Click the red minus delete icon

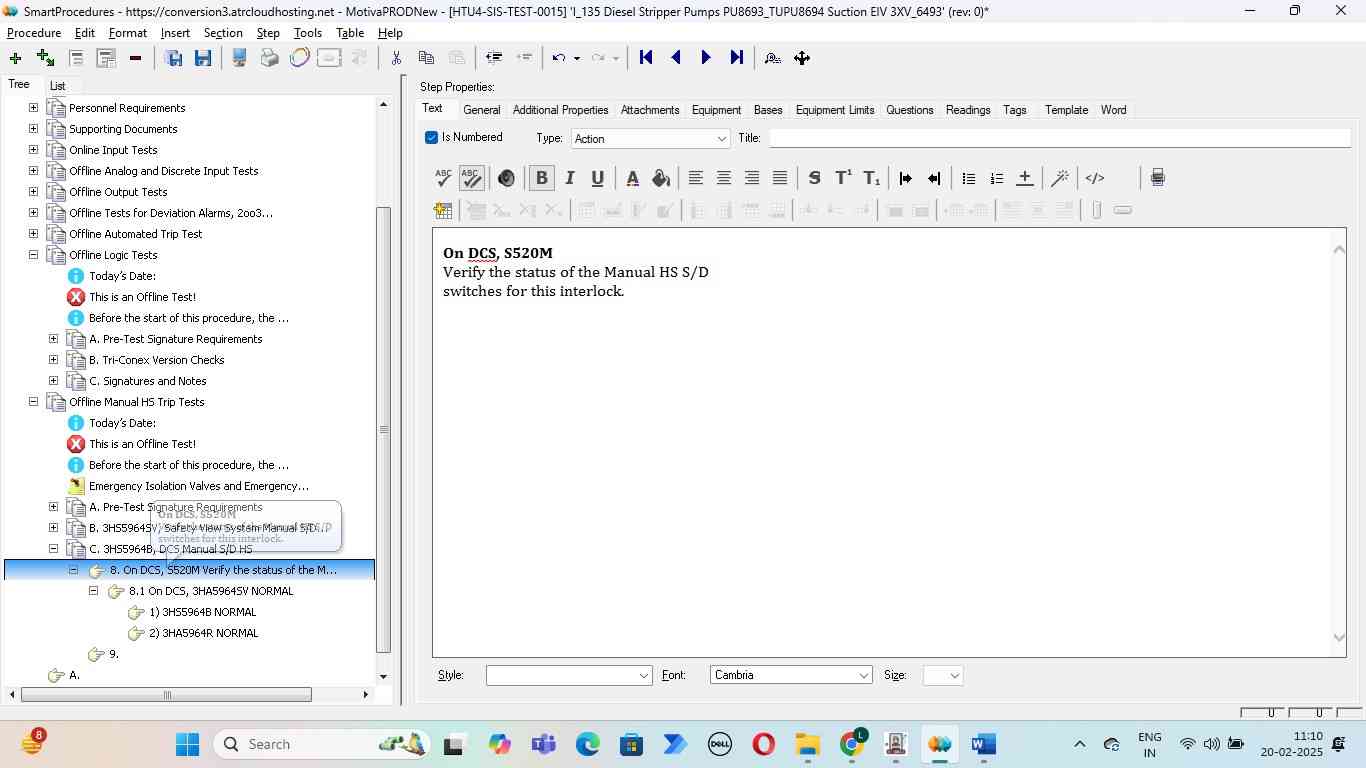pyautogui.click(x=135, y=58)
